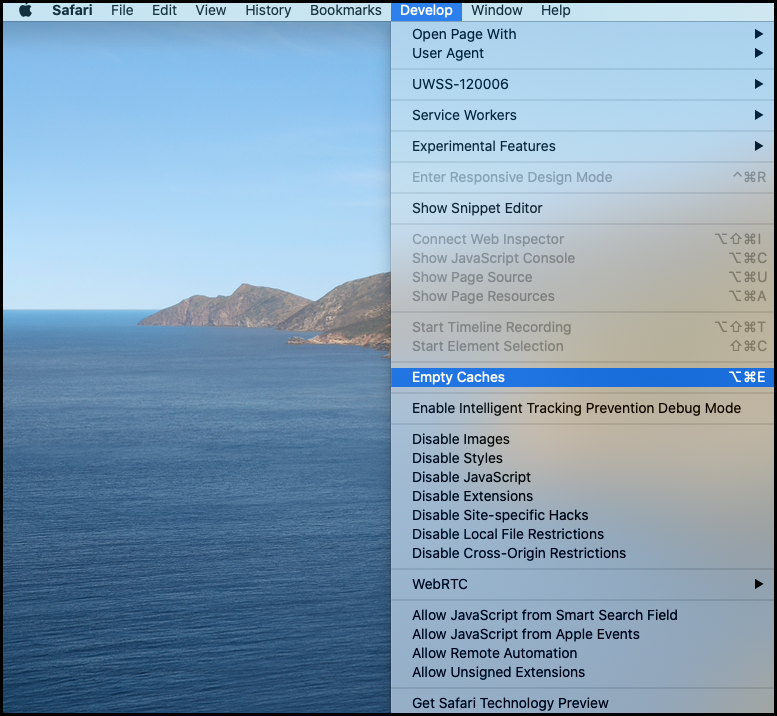The height and width of the screenshot is (716, 777).
Task: Toggle Disable Local File Restrictions option
Action: click(584, 534)
